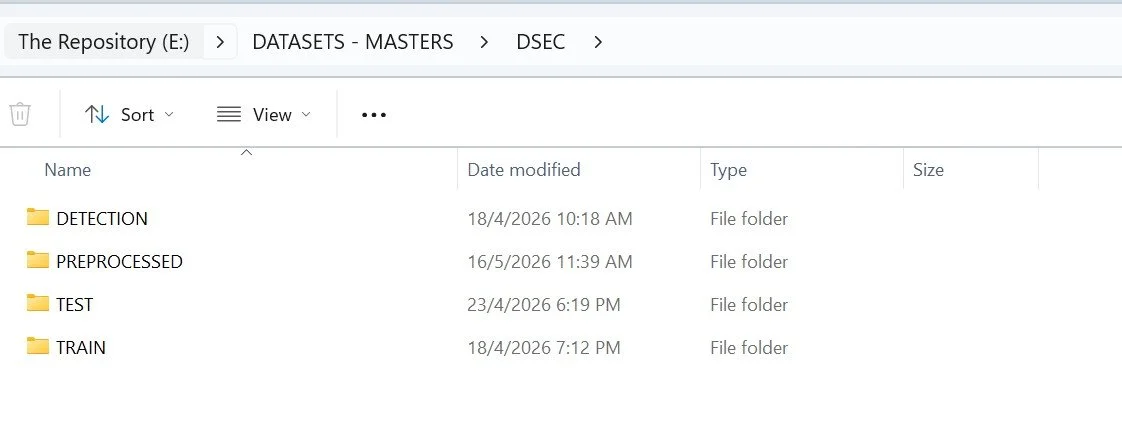This screenshot has width=1122, height=433.
Task: Select the TEST folder icon
Action: click(38, 303)
